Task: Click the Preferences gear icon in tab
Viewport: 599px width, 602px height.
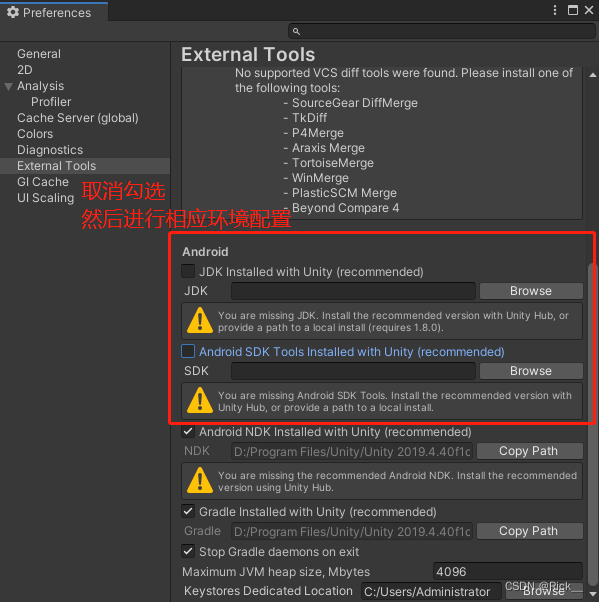Action: click(x=13, y=12)
